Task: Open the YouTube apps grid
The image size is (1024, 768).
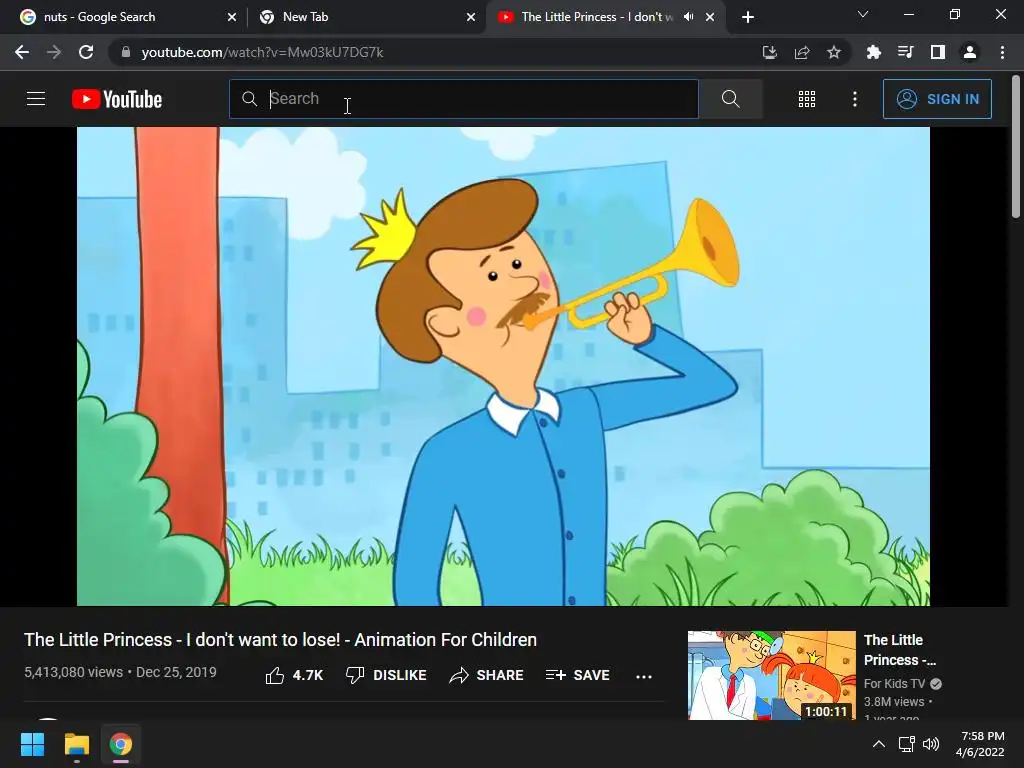Action: pos(807,99)
